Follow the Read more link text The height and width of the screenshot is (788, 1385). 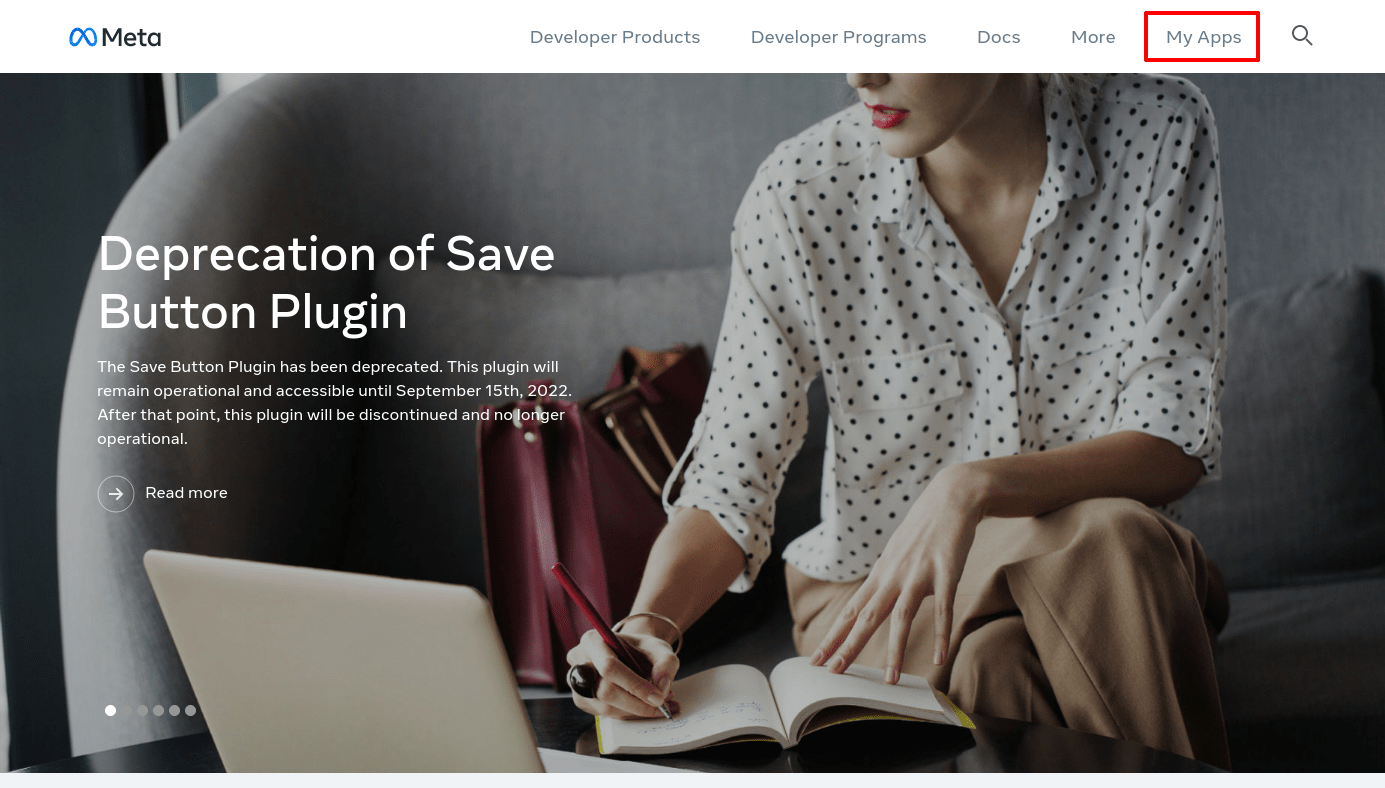pos(186,493)
